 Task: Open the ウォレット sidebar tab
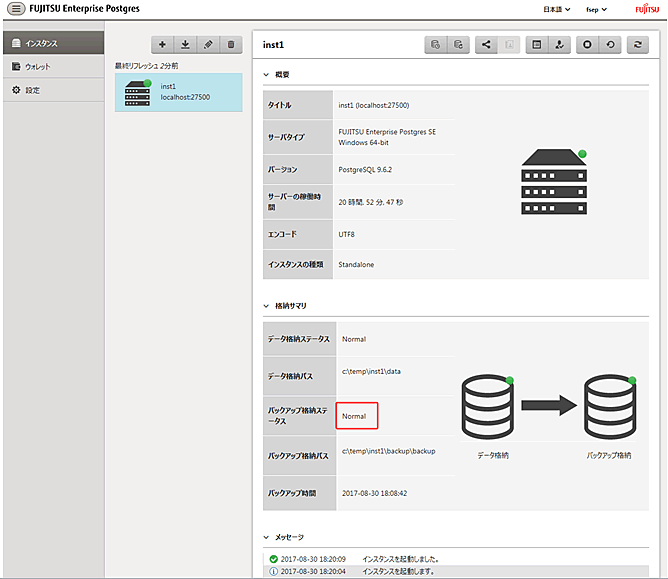point(53,66)
